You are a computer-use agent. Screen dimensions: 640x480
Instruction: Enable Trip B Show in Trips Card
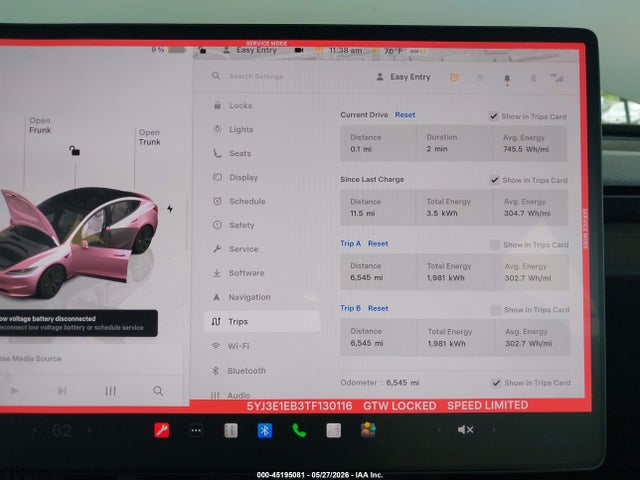coord(496,310)
